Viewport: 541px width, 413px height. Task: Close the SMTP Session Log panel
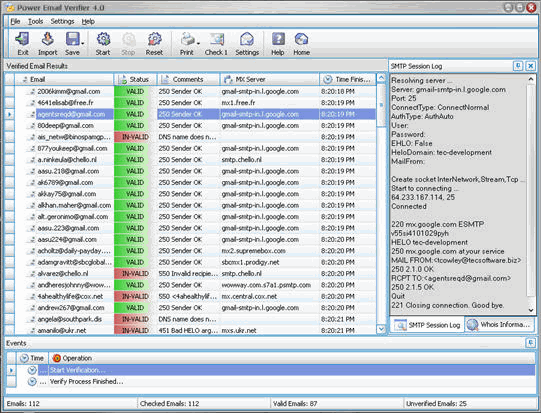(x=531, y=66)
